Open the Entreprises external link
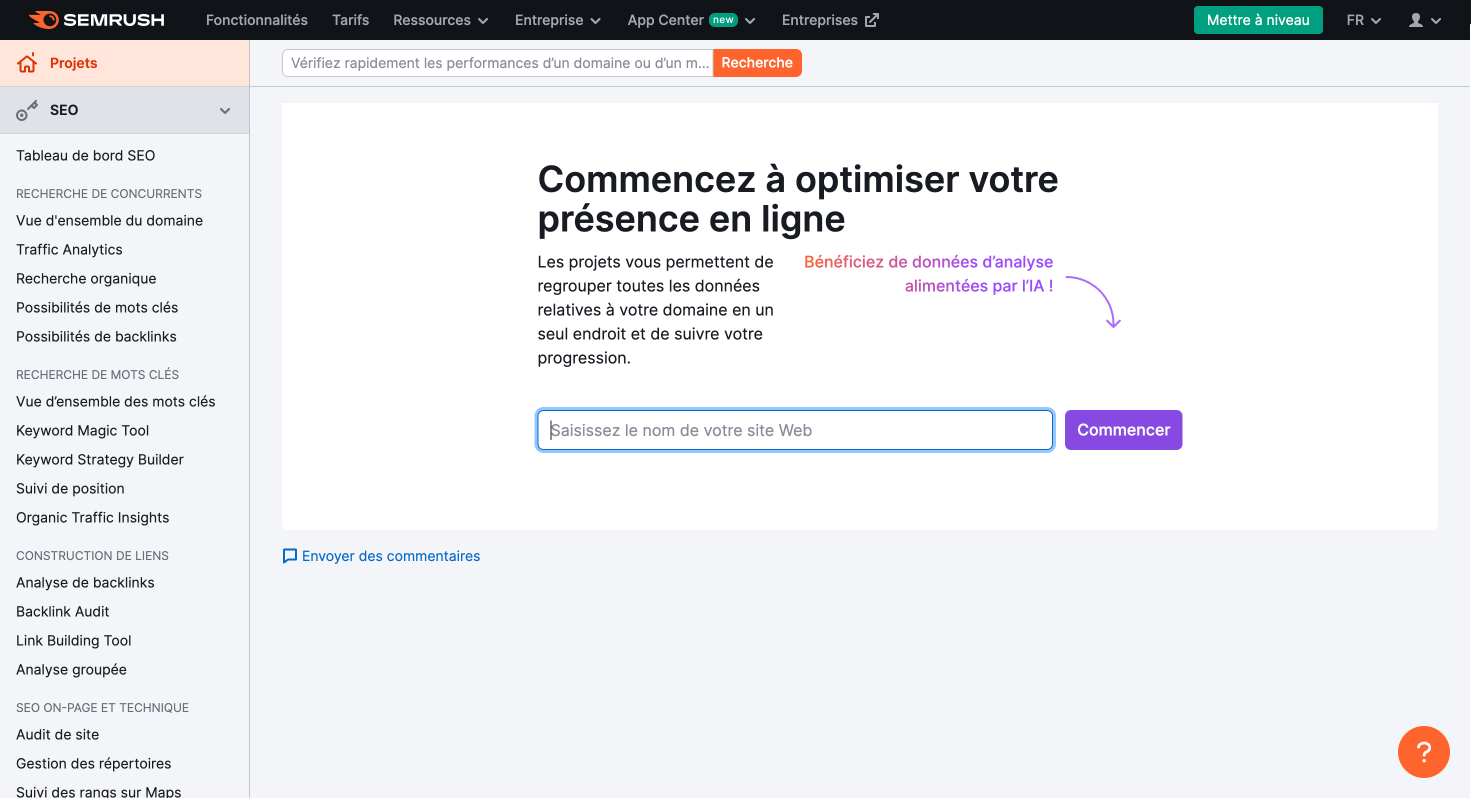Screen dimensions: 1471x812 pyautogui.click(x=830, y=20)
